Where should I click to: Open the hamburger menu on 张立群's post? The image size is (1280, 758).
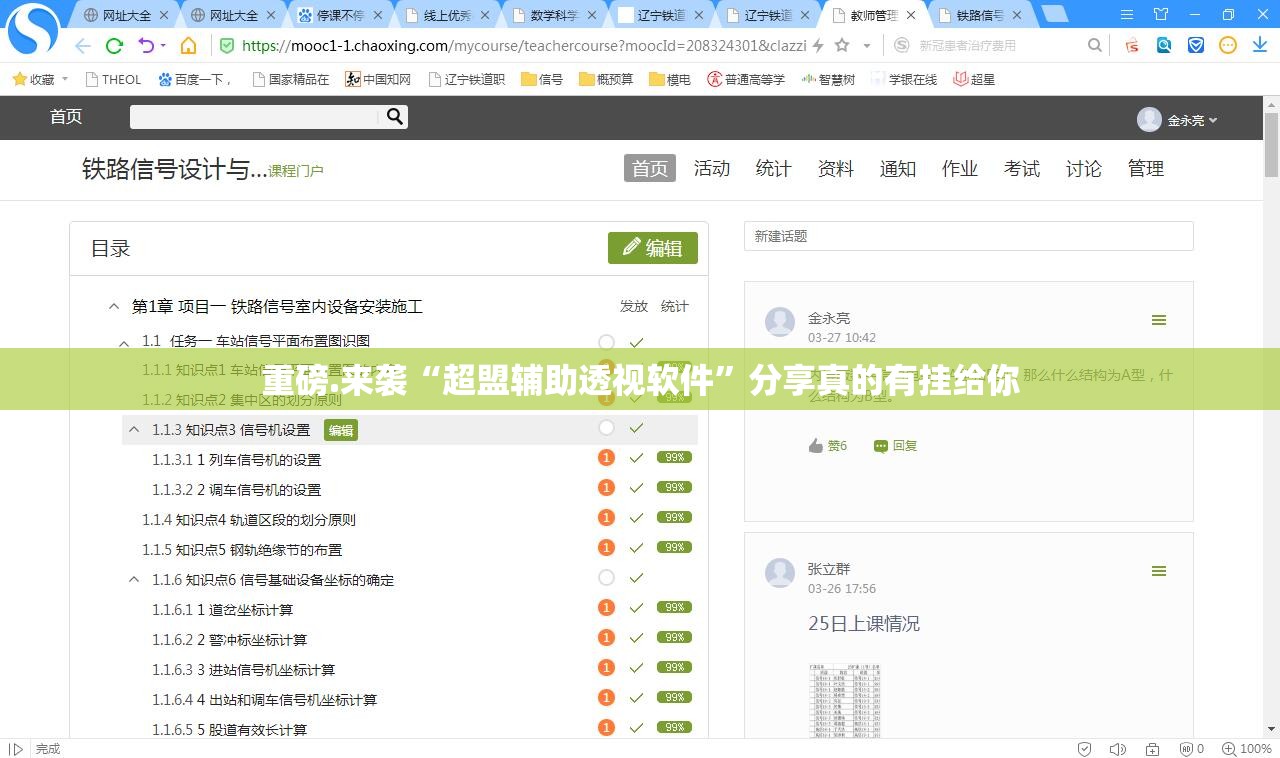point(1158,571)
